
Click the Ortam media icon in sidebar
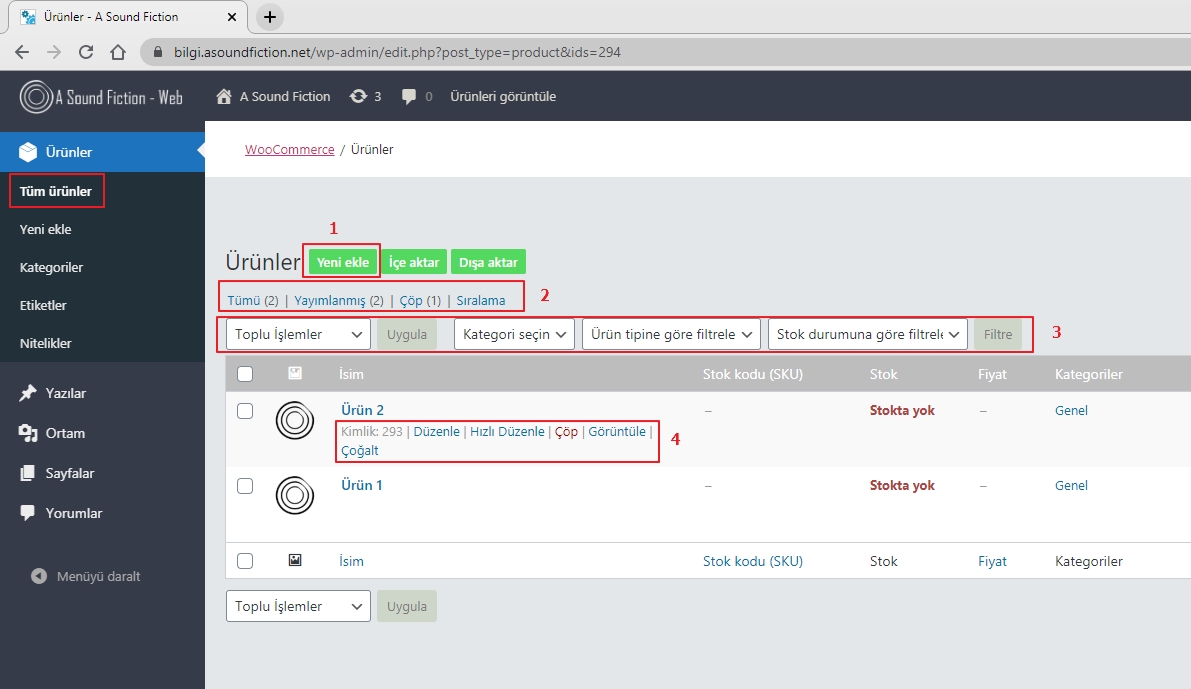coord(28,433)
